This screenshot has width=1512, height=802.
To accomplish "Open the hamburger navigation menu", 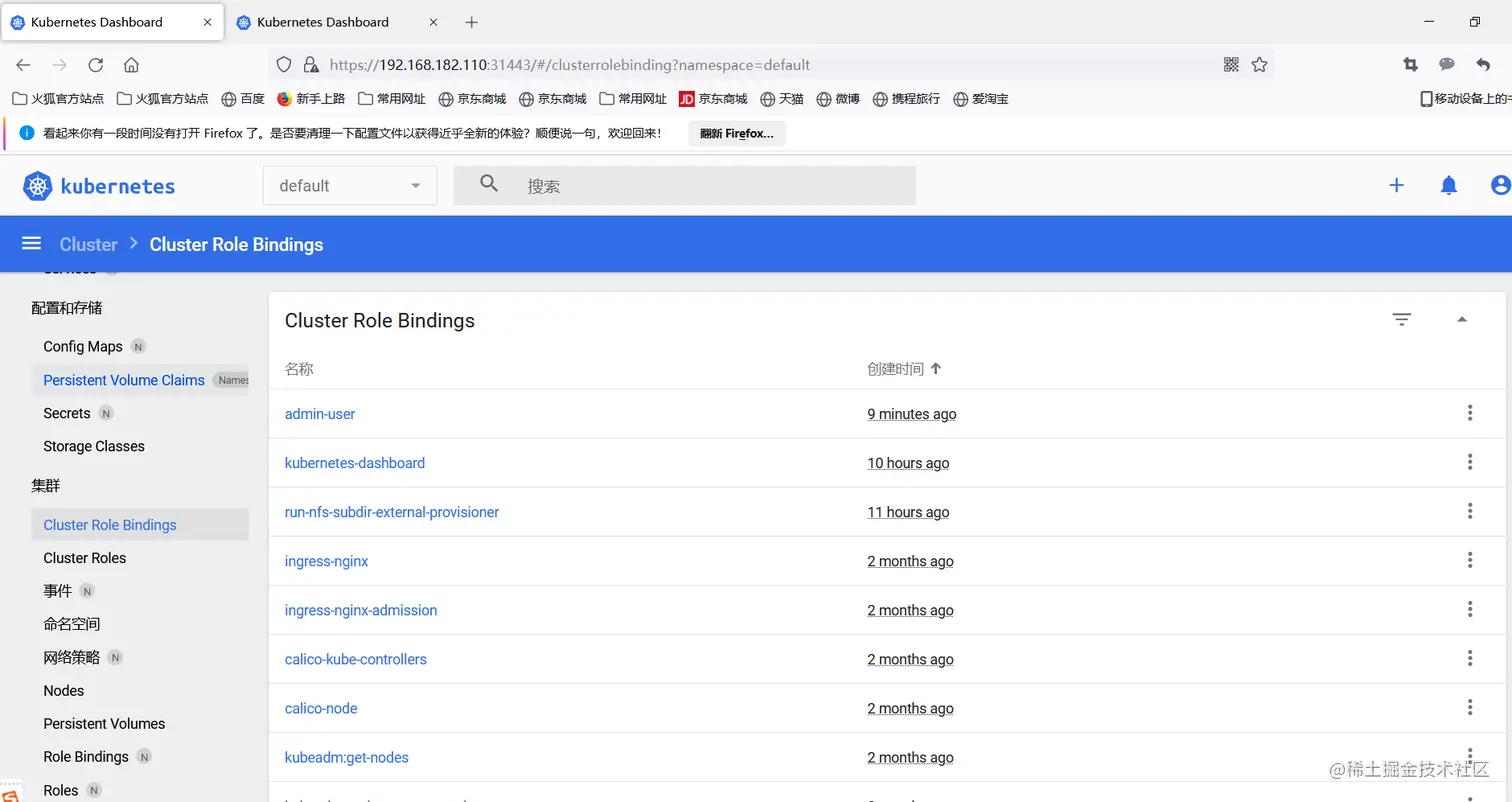I will pyautogui.click(x=32, y=244).
